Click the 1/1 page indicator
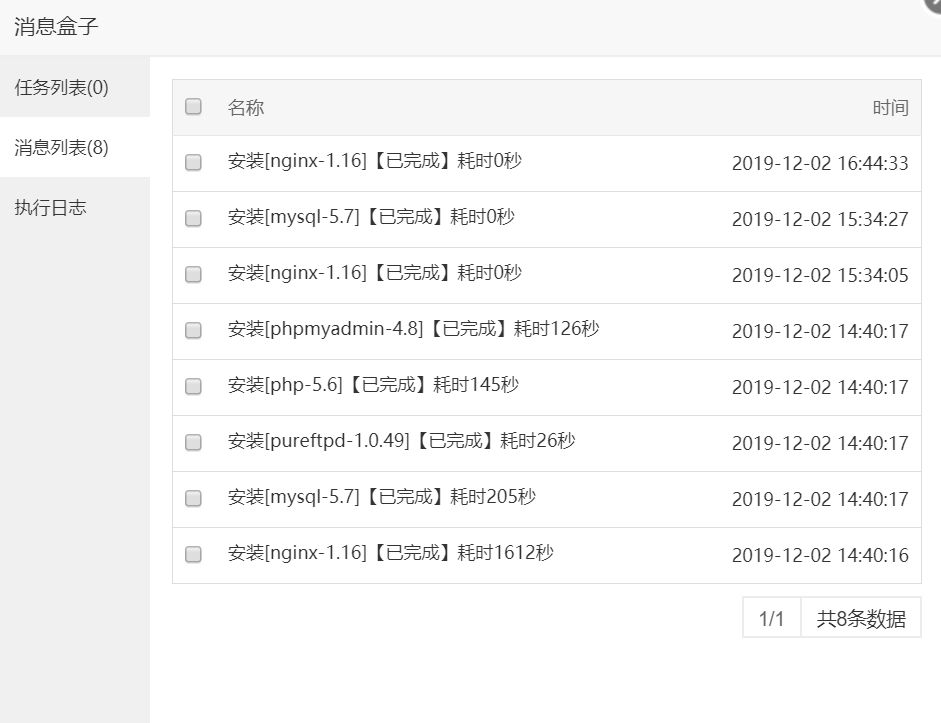 (771, 618)
